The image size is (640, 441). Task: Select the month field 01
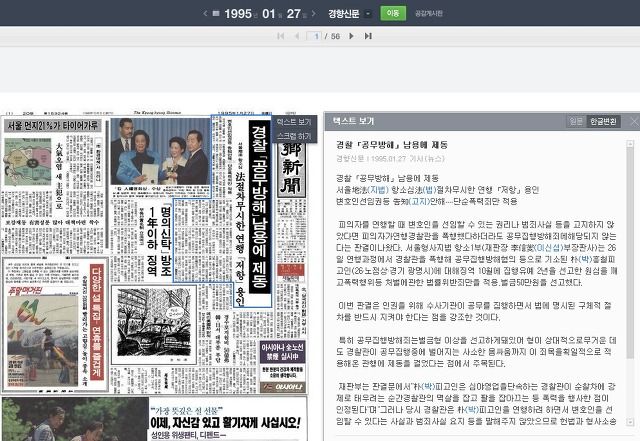click(269, 13)
